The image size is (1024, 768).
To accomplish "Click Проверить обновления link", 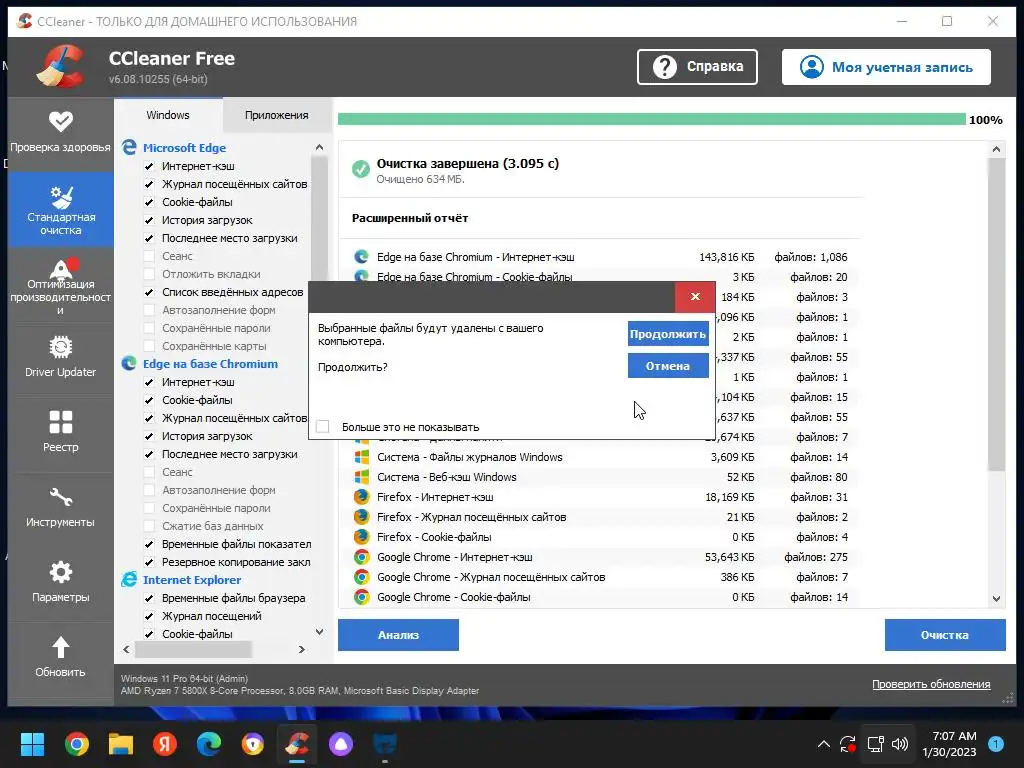I will tap(931, 684).
